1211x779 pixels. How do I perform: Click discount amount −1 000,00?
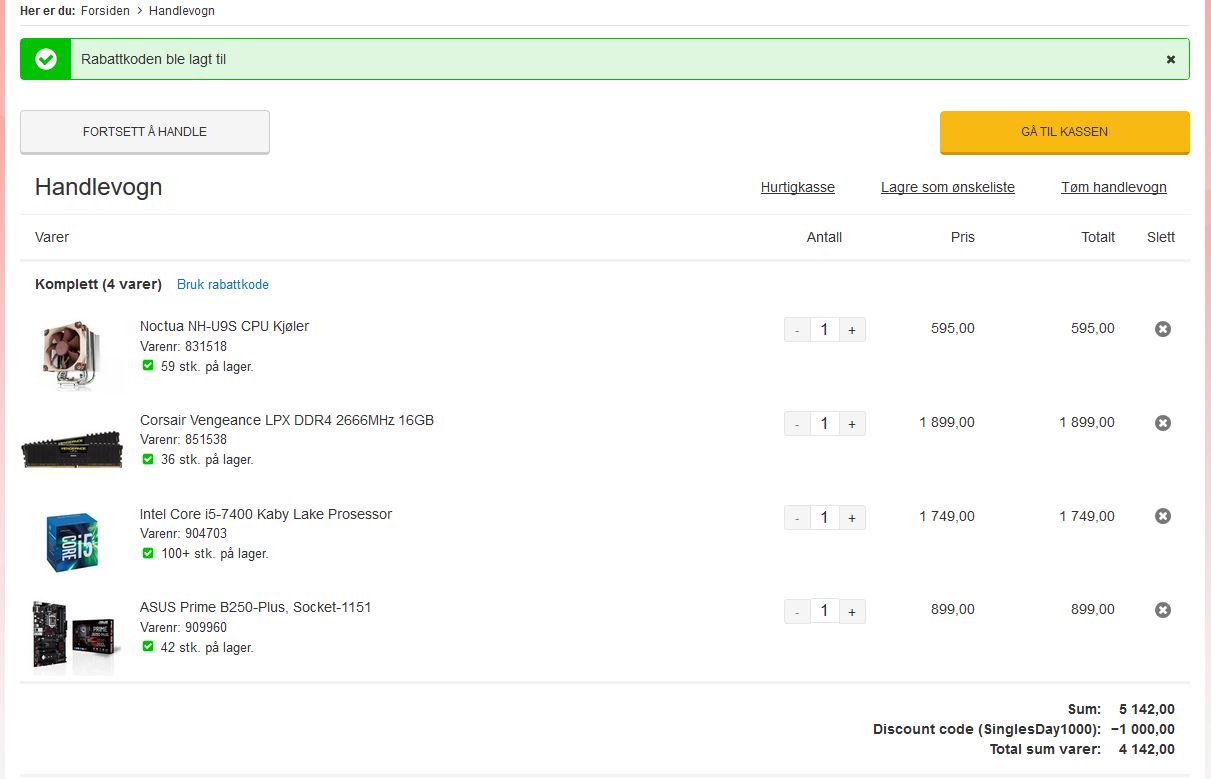click(x=1142, y=729)
